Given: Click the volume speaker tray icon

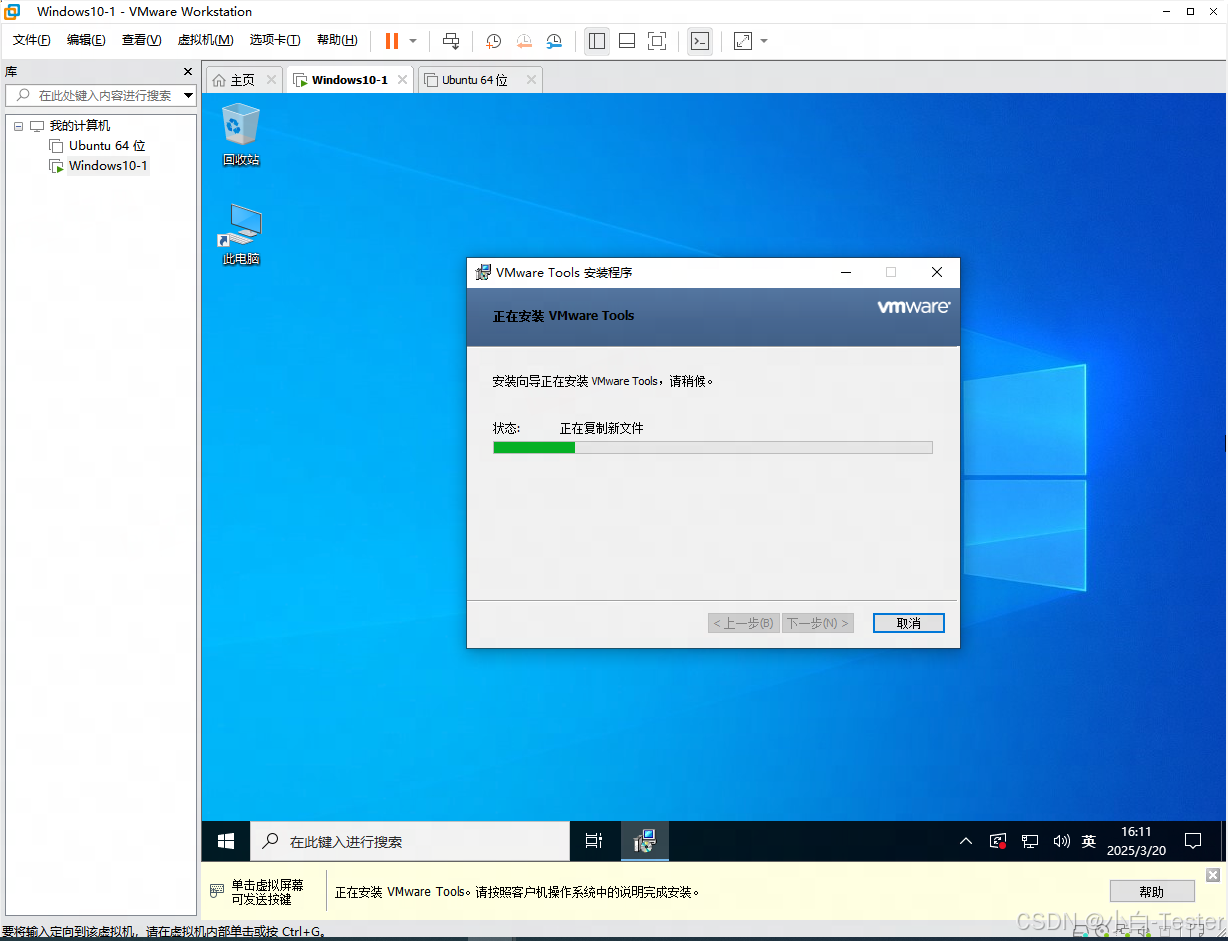Looking at the screenshot, I should click(1061, 841).
